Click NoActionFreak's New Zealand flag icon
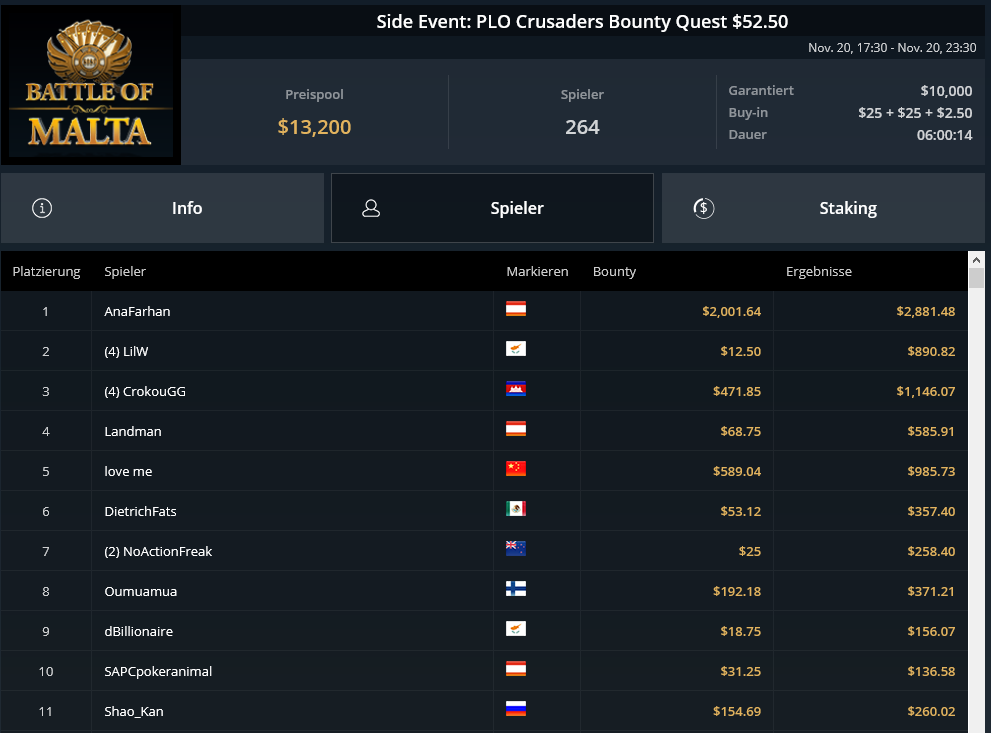The image size is (991, 733). (516, 548)
